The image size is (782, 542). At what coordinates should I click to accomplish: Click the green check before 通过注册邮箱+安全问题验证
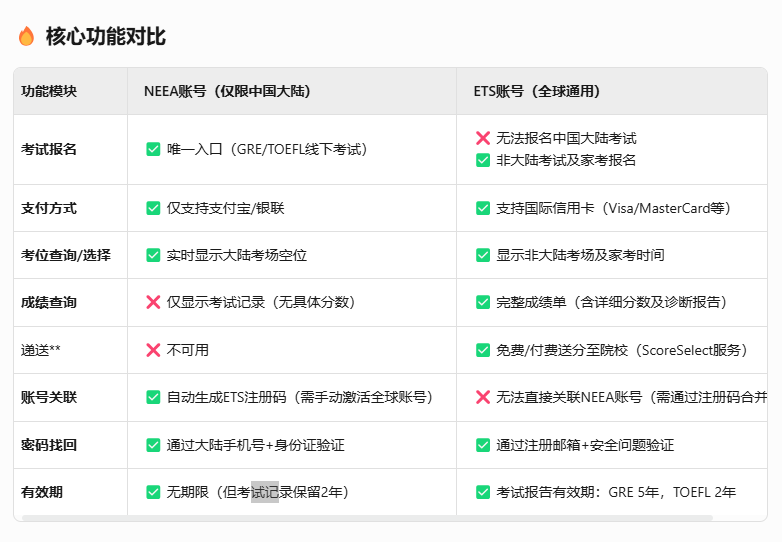483,445
